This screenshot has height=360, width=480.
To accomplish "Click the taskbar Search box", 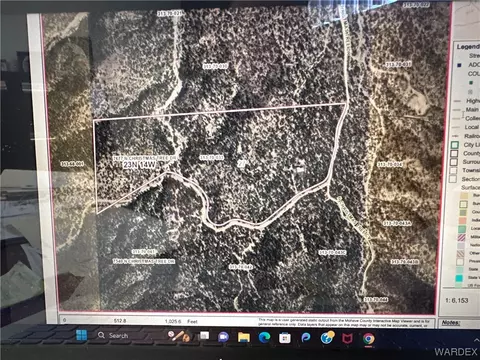I will 113,336.
